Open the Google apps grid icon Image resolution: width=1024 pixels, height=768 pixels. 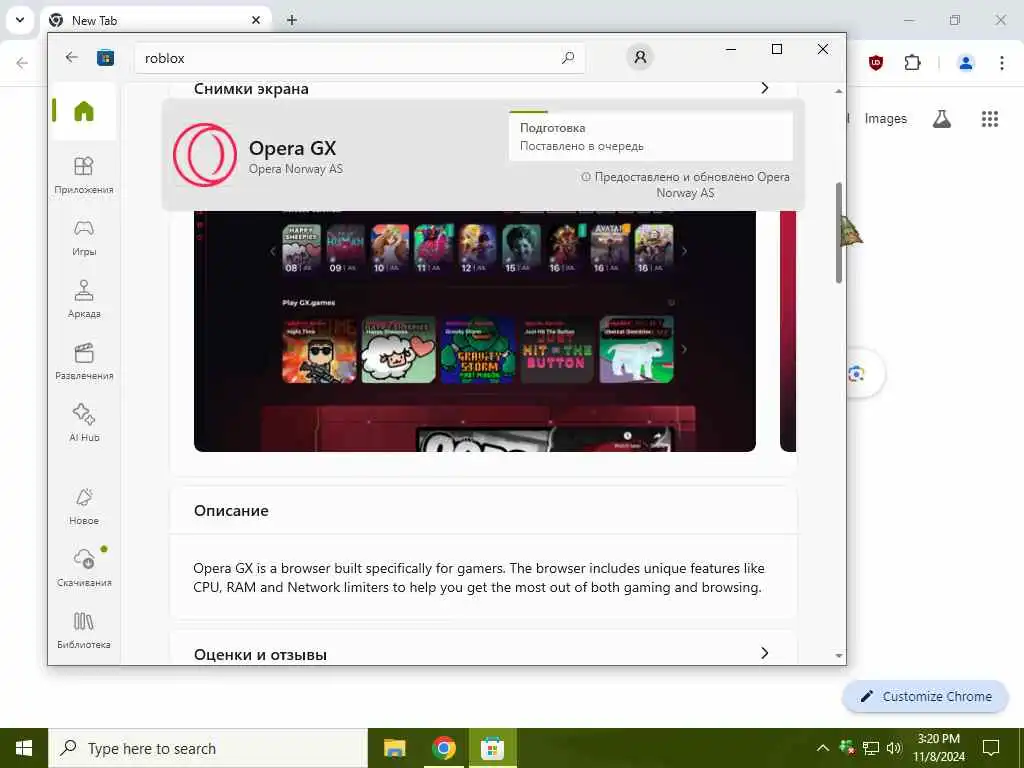click(x=990, y=119)
